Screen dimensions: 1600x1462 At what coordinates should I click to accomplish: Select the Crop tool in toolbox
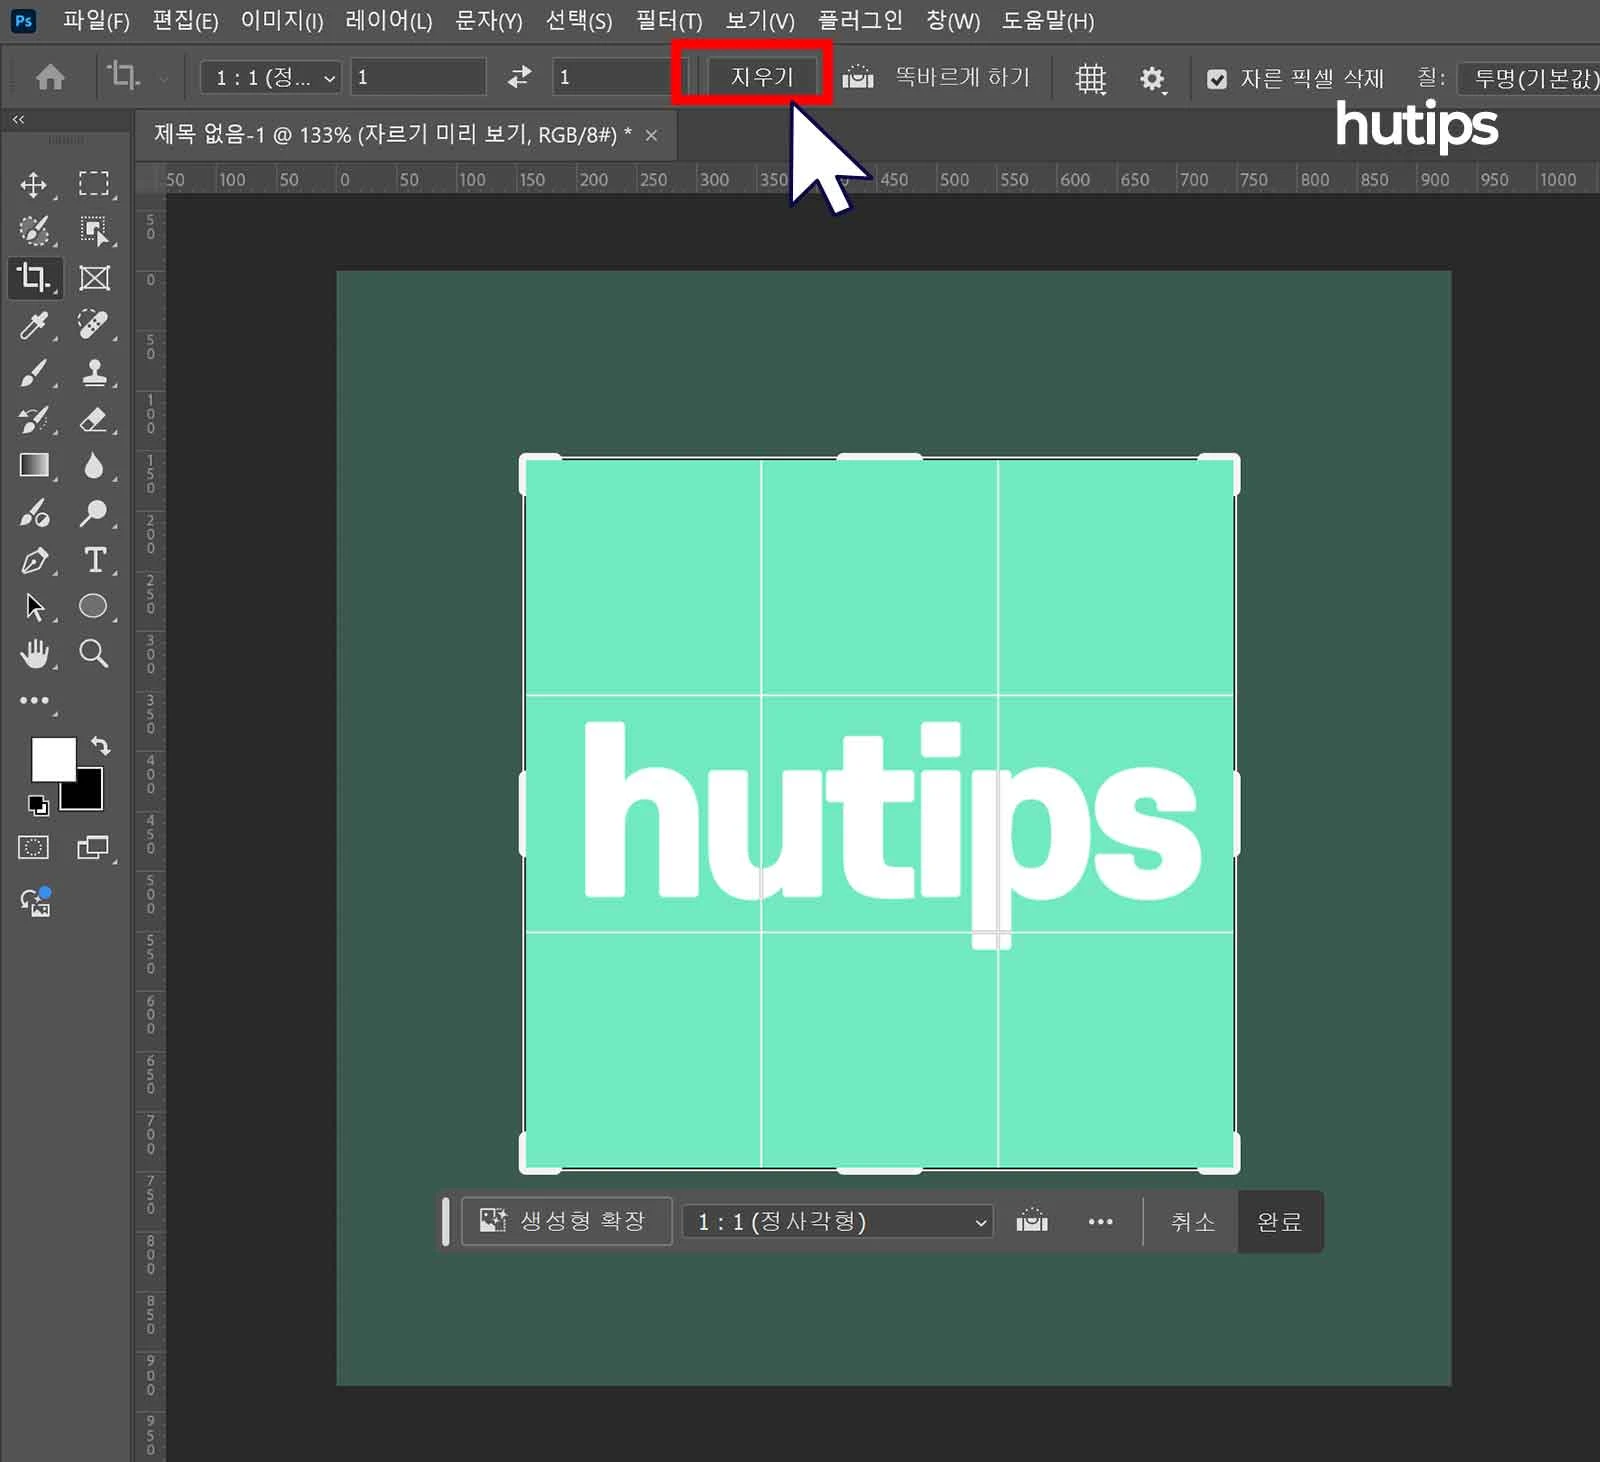pyautogui.click(x=34, y=277)
